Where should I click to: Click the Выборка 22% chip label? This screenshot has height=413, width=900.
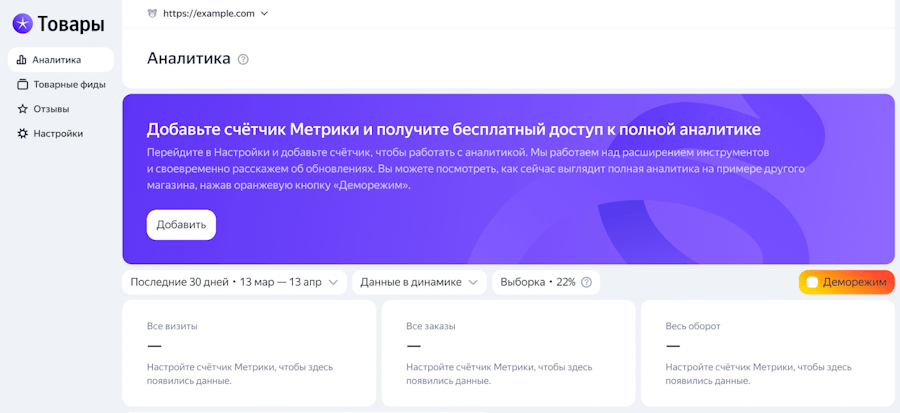point(537,282)
